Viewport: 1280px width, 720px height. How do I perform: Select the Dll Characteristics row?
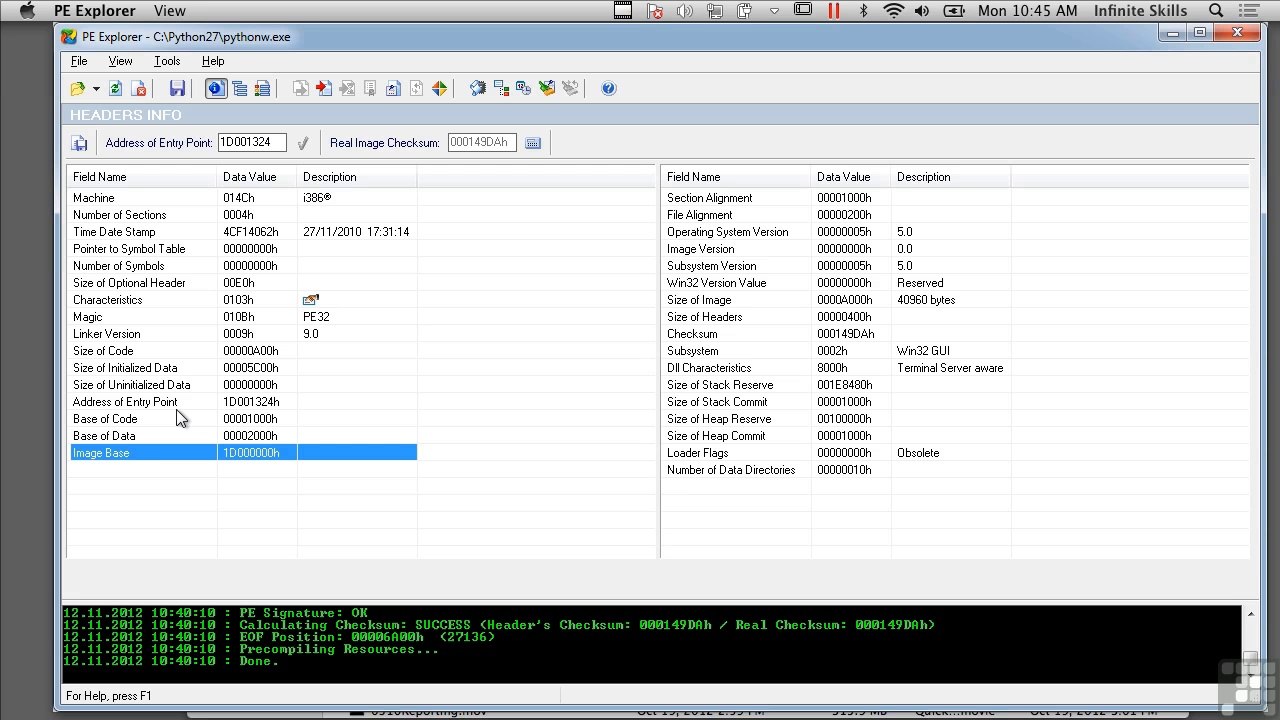tap(837, 368)
